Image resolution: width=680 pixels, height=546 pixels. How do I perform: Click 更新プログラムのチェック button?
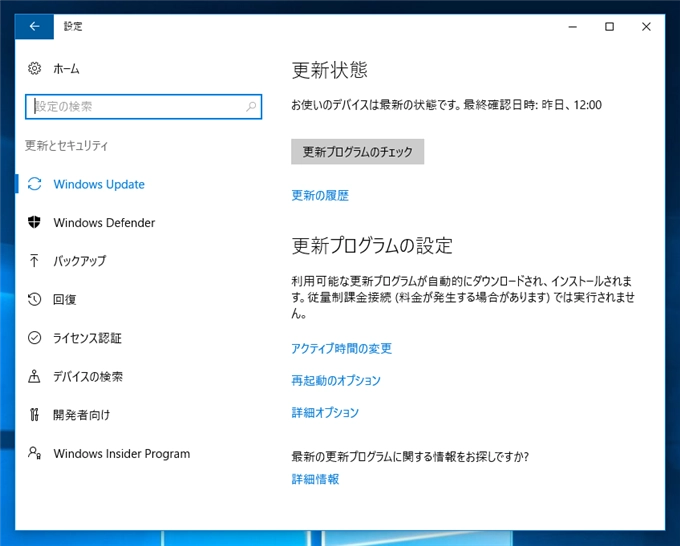(357, 151)
